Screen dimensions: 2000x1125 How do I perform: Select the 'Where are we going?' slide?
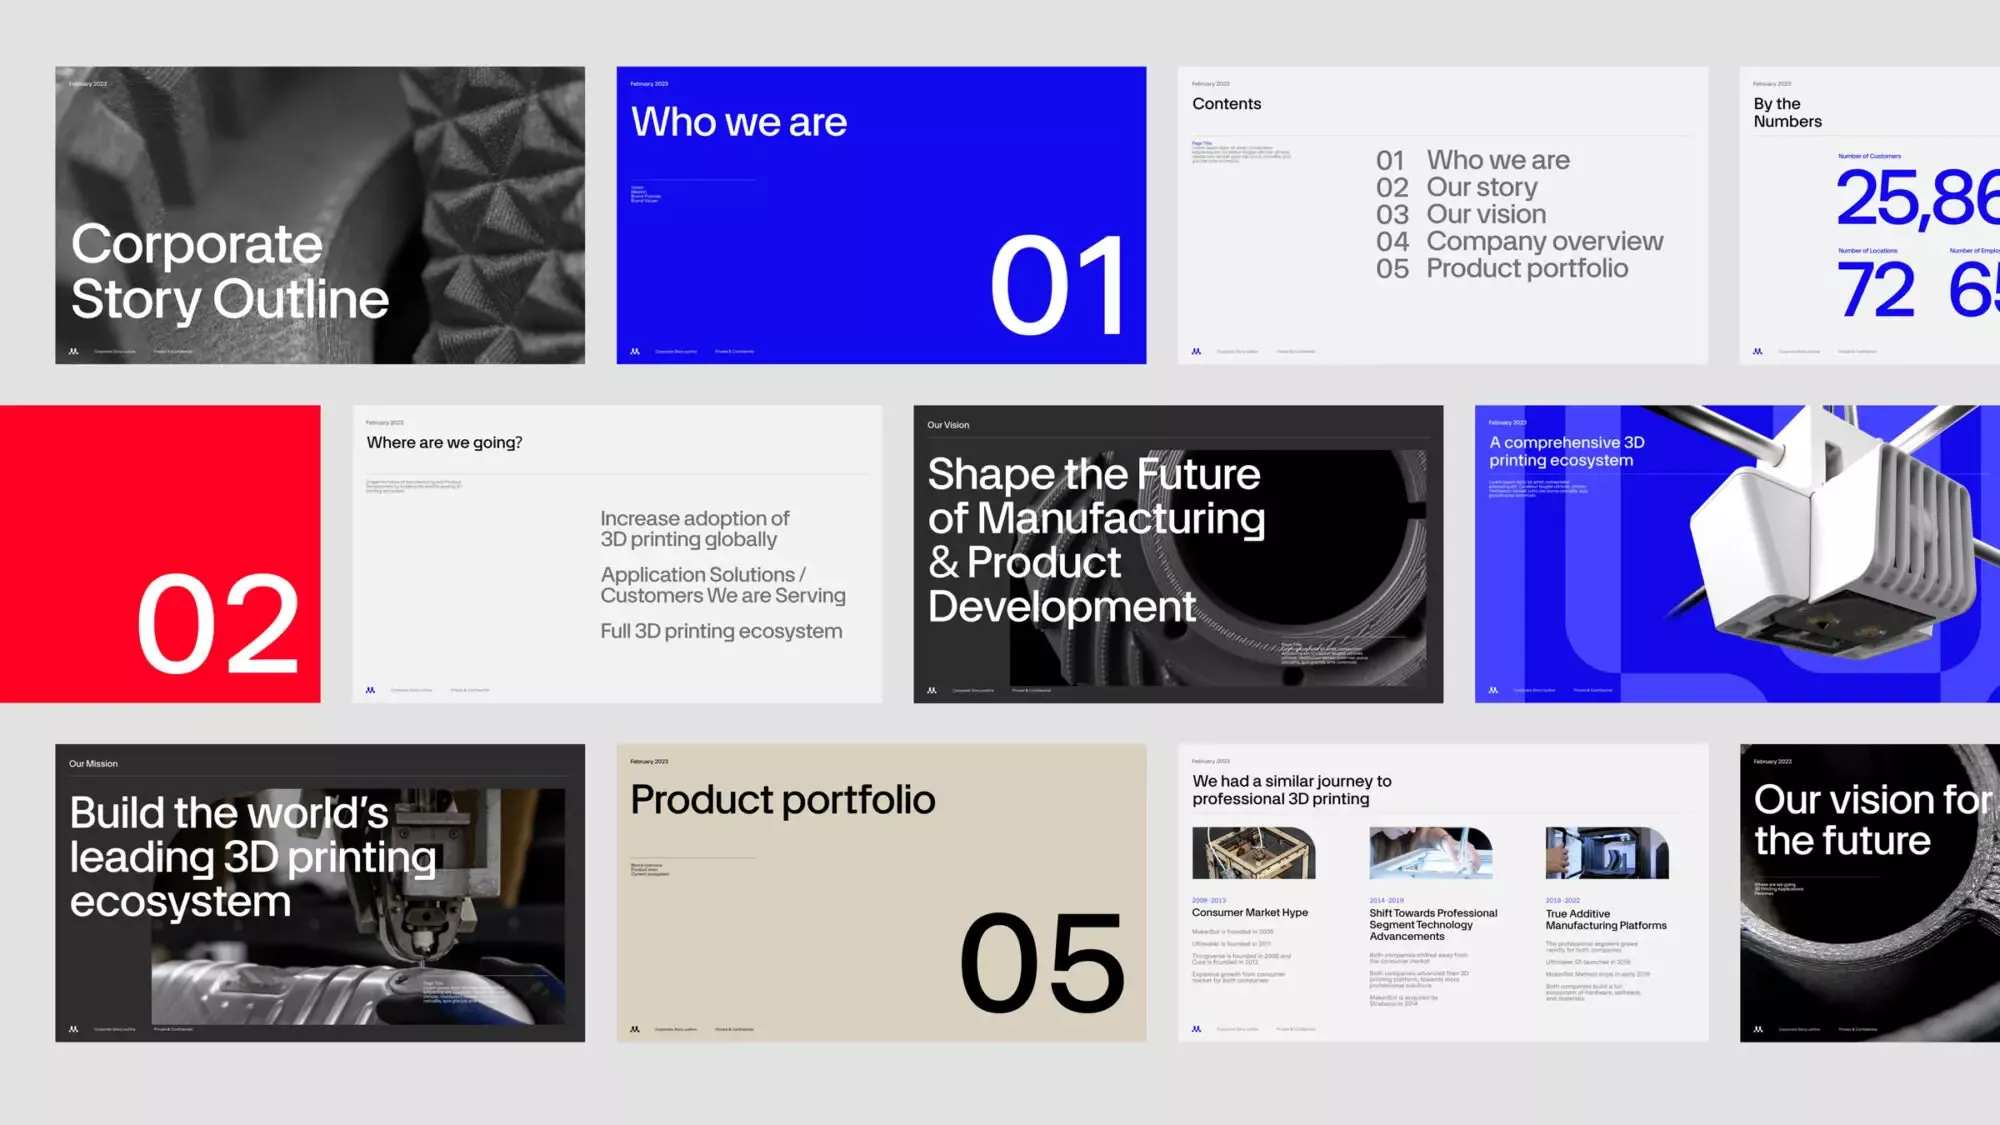pyautogui.click(x=617, y=553)
